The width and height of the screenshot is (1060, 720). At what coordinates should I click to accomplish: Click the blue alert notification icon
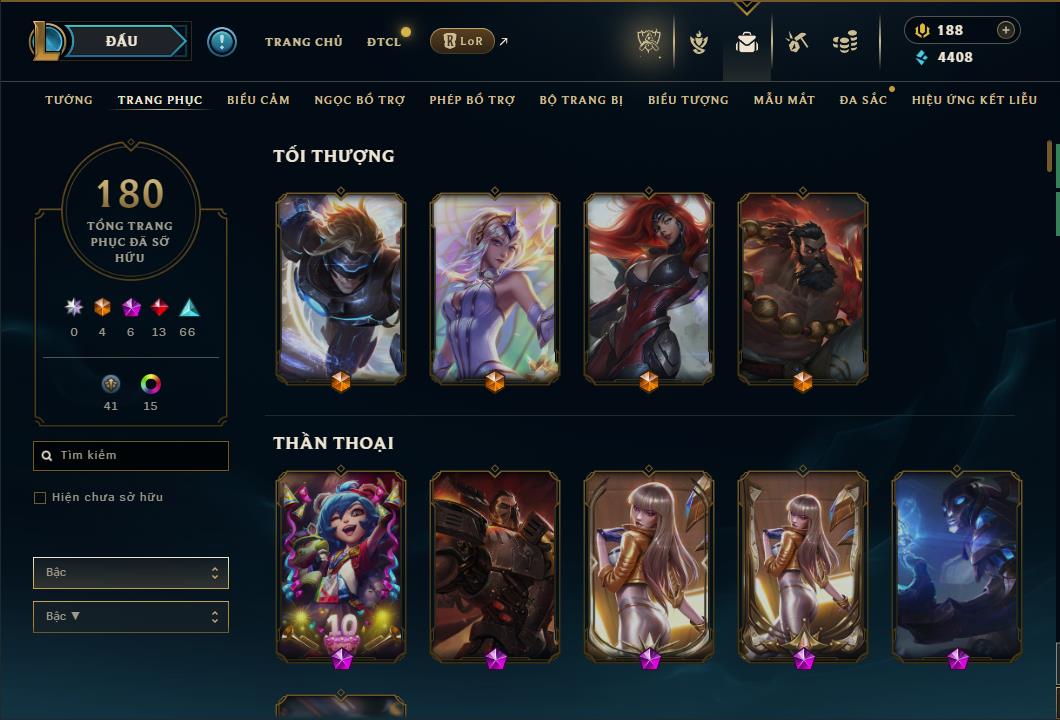point(222,42)
